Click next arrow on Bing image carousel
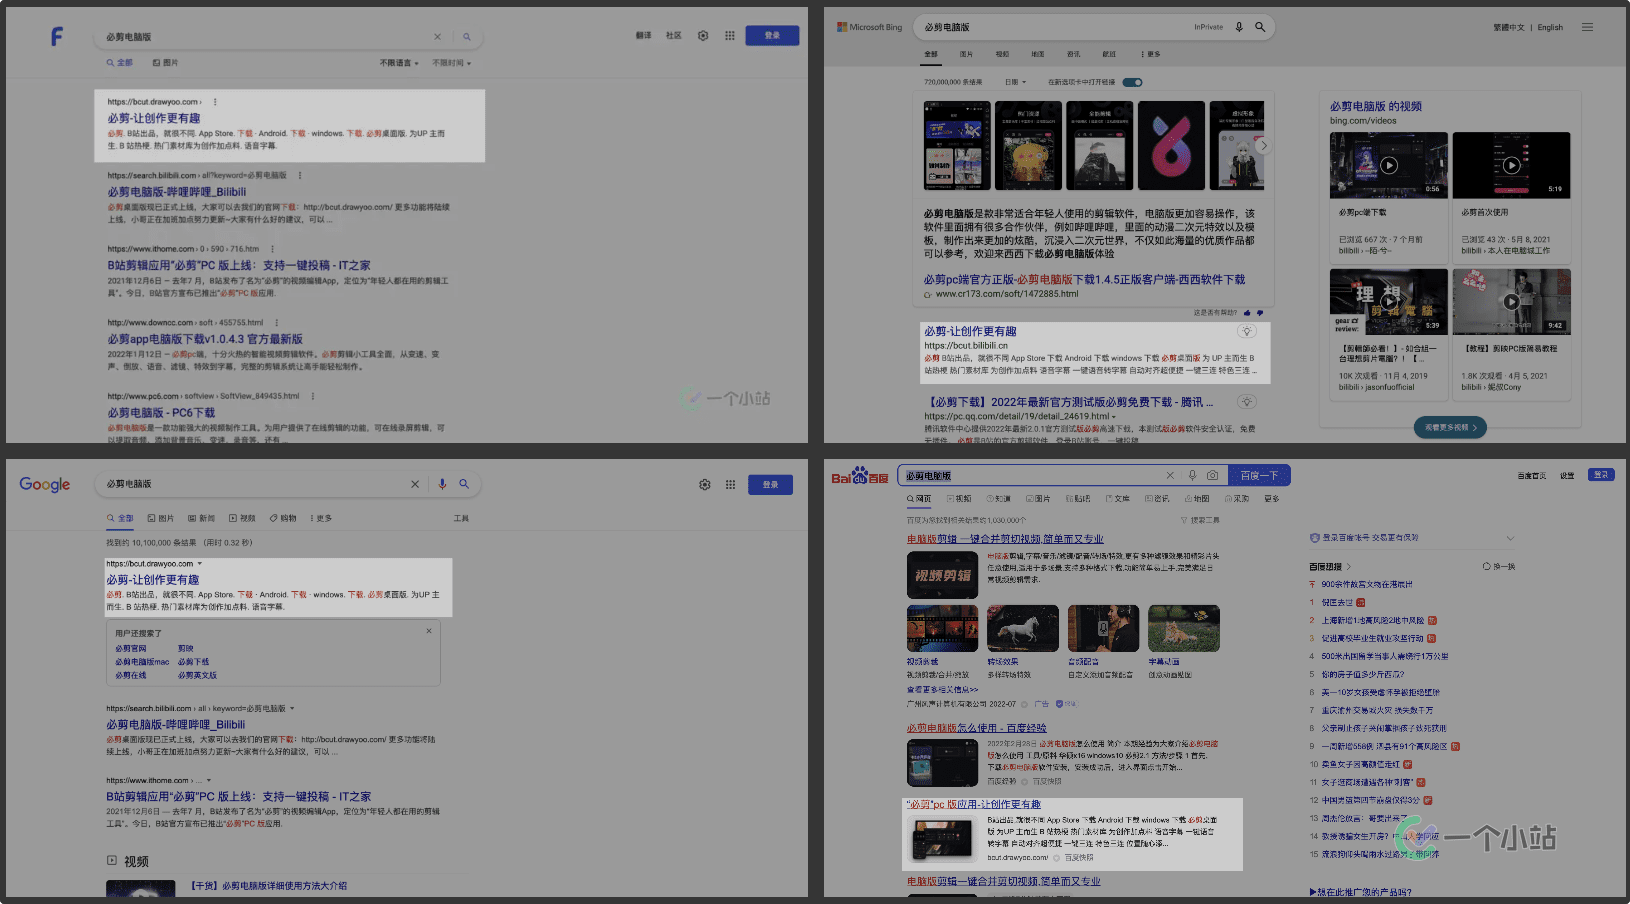Viewport: 1630px width, 904px height. click(1264, 146)
